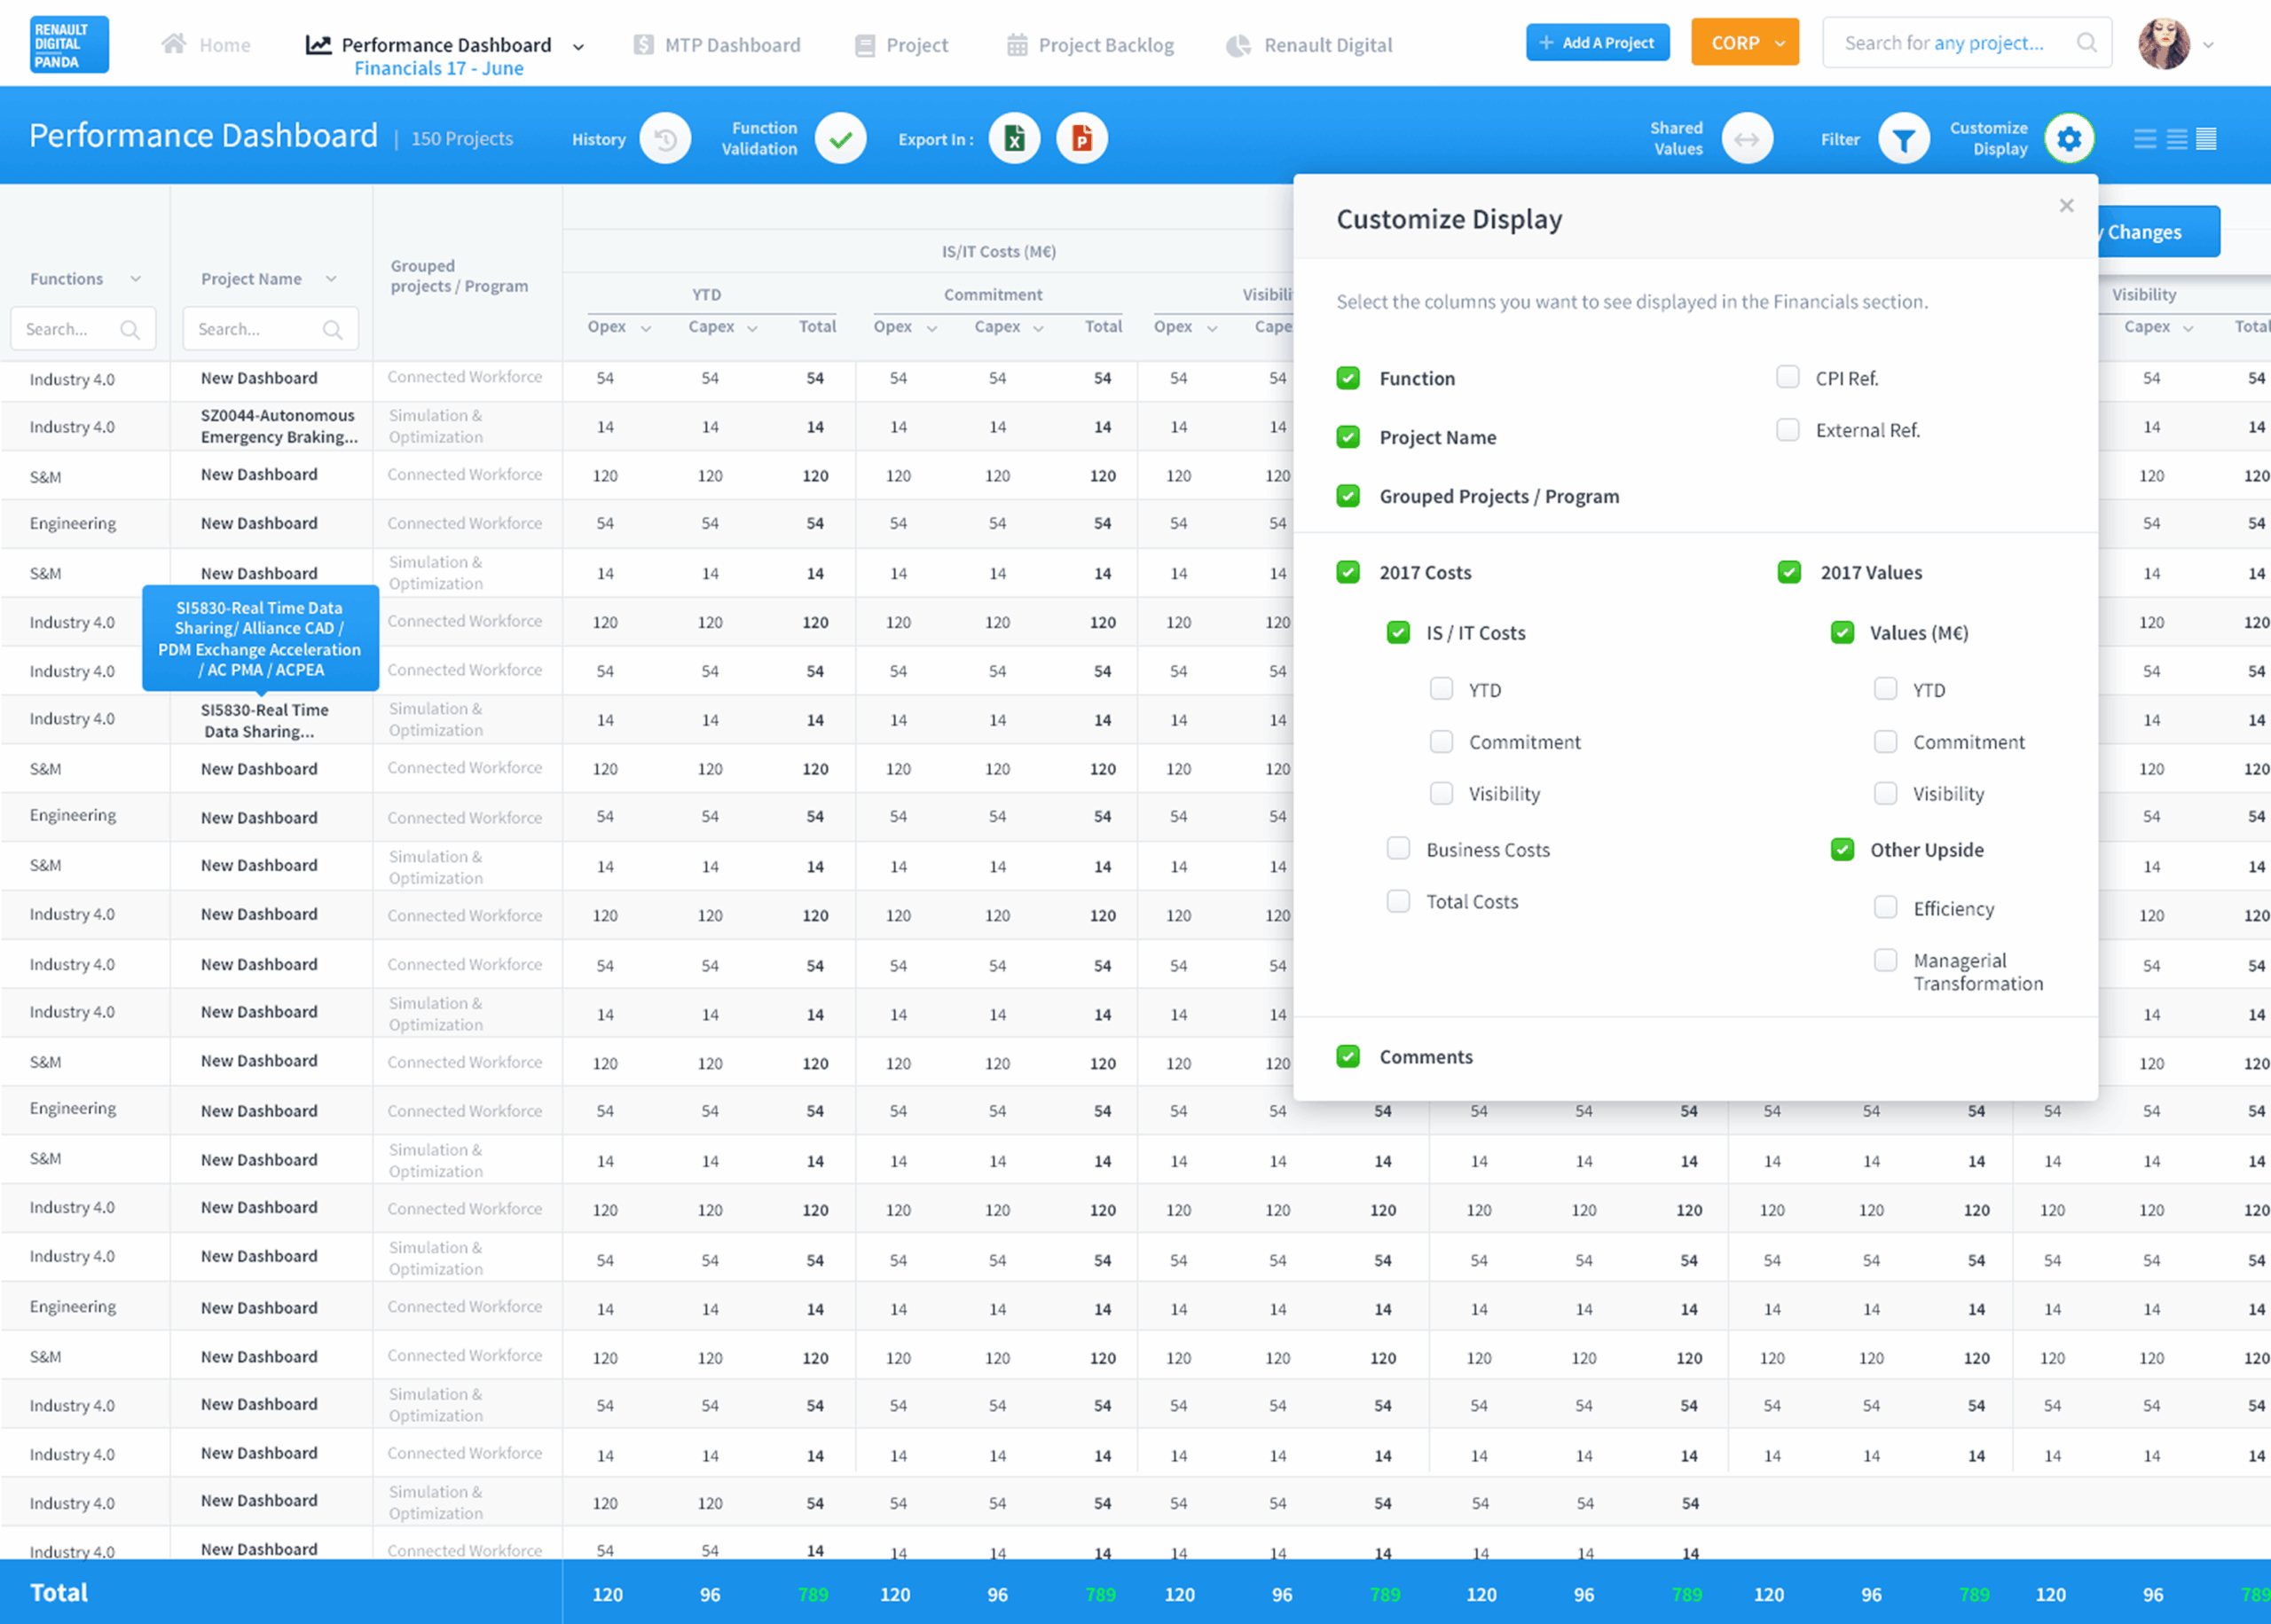Export in Excel format icon
The height and width of the screenshot is (1624, 2271).
point(1014,139)
